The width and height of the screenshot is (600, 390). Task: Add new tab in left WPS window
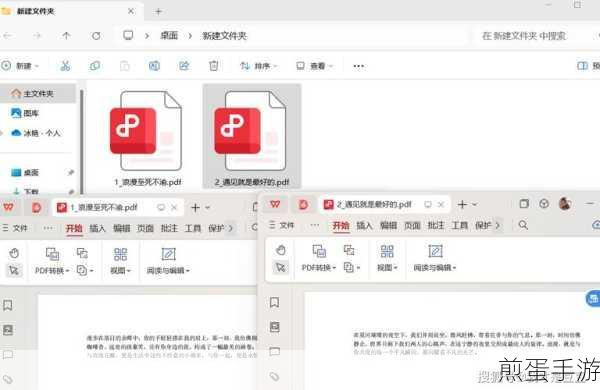[196, 207]
